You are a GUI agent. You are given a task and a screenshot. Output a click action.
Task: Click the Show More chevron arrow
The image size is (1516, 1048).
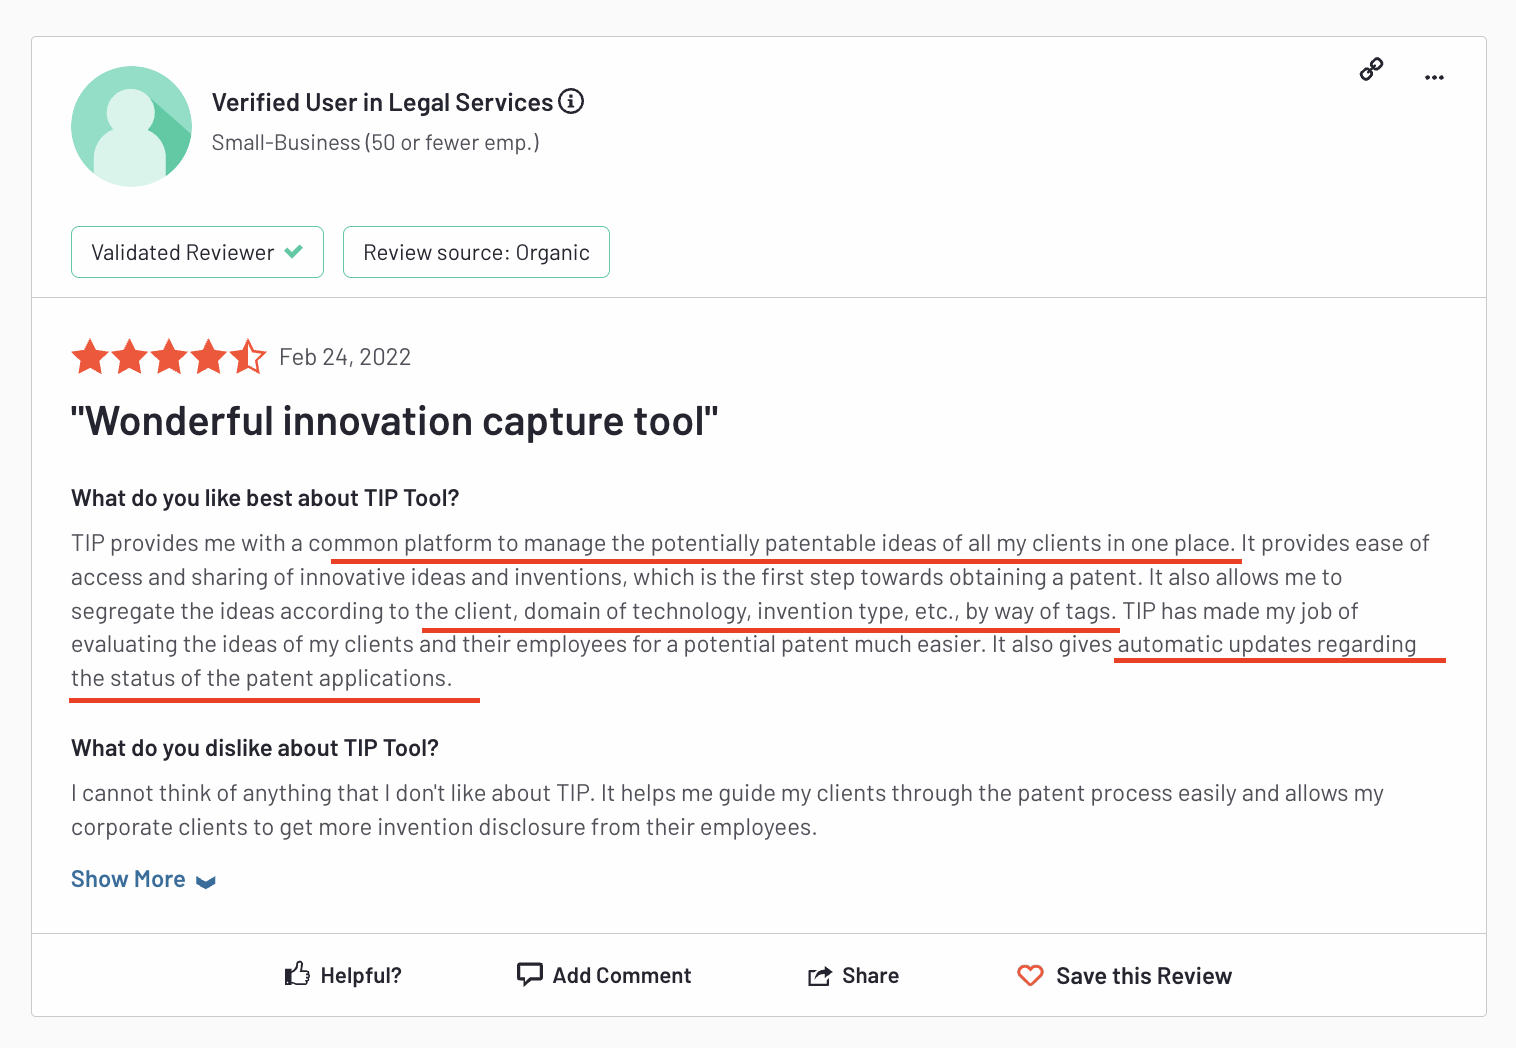point(206,882)
